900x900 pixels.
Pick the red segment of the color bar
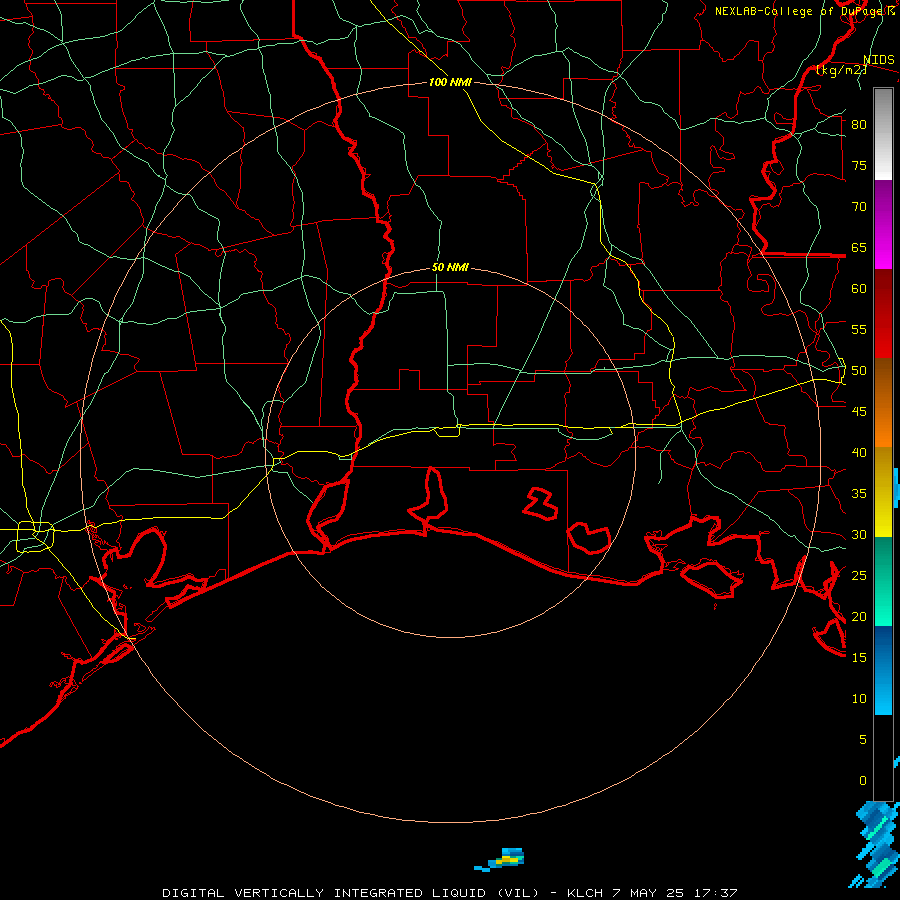(883, 314)
